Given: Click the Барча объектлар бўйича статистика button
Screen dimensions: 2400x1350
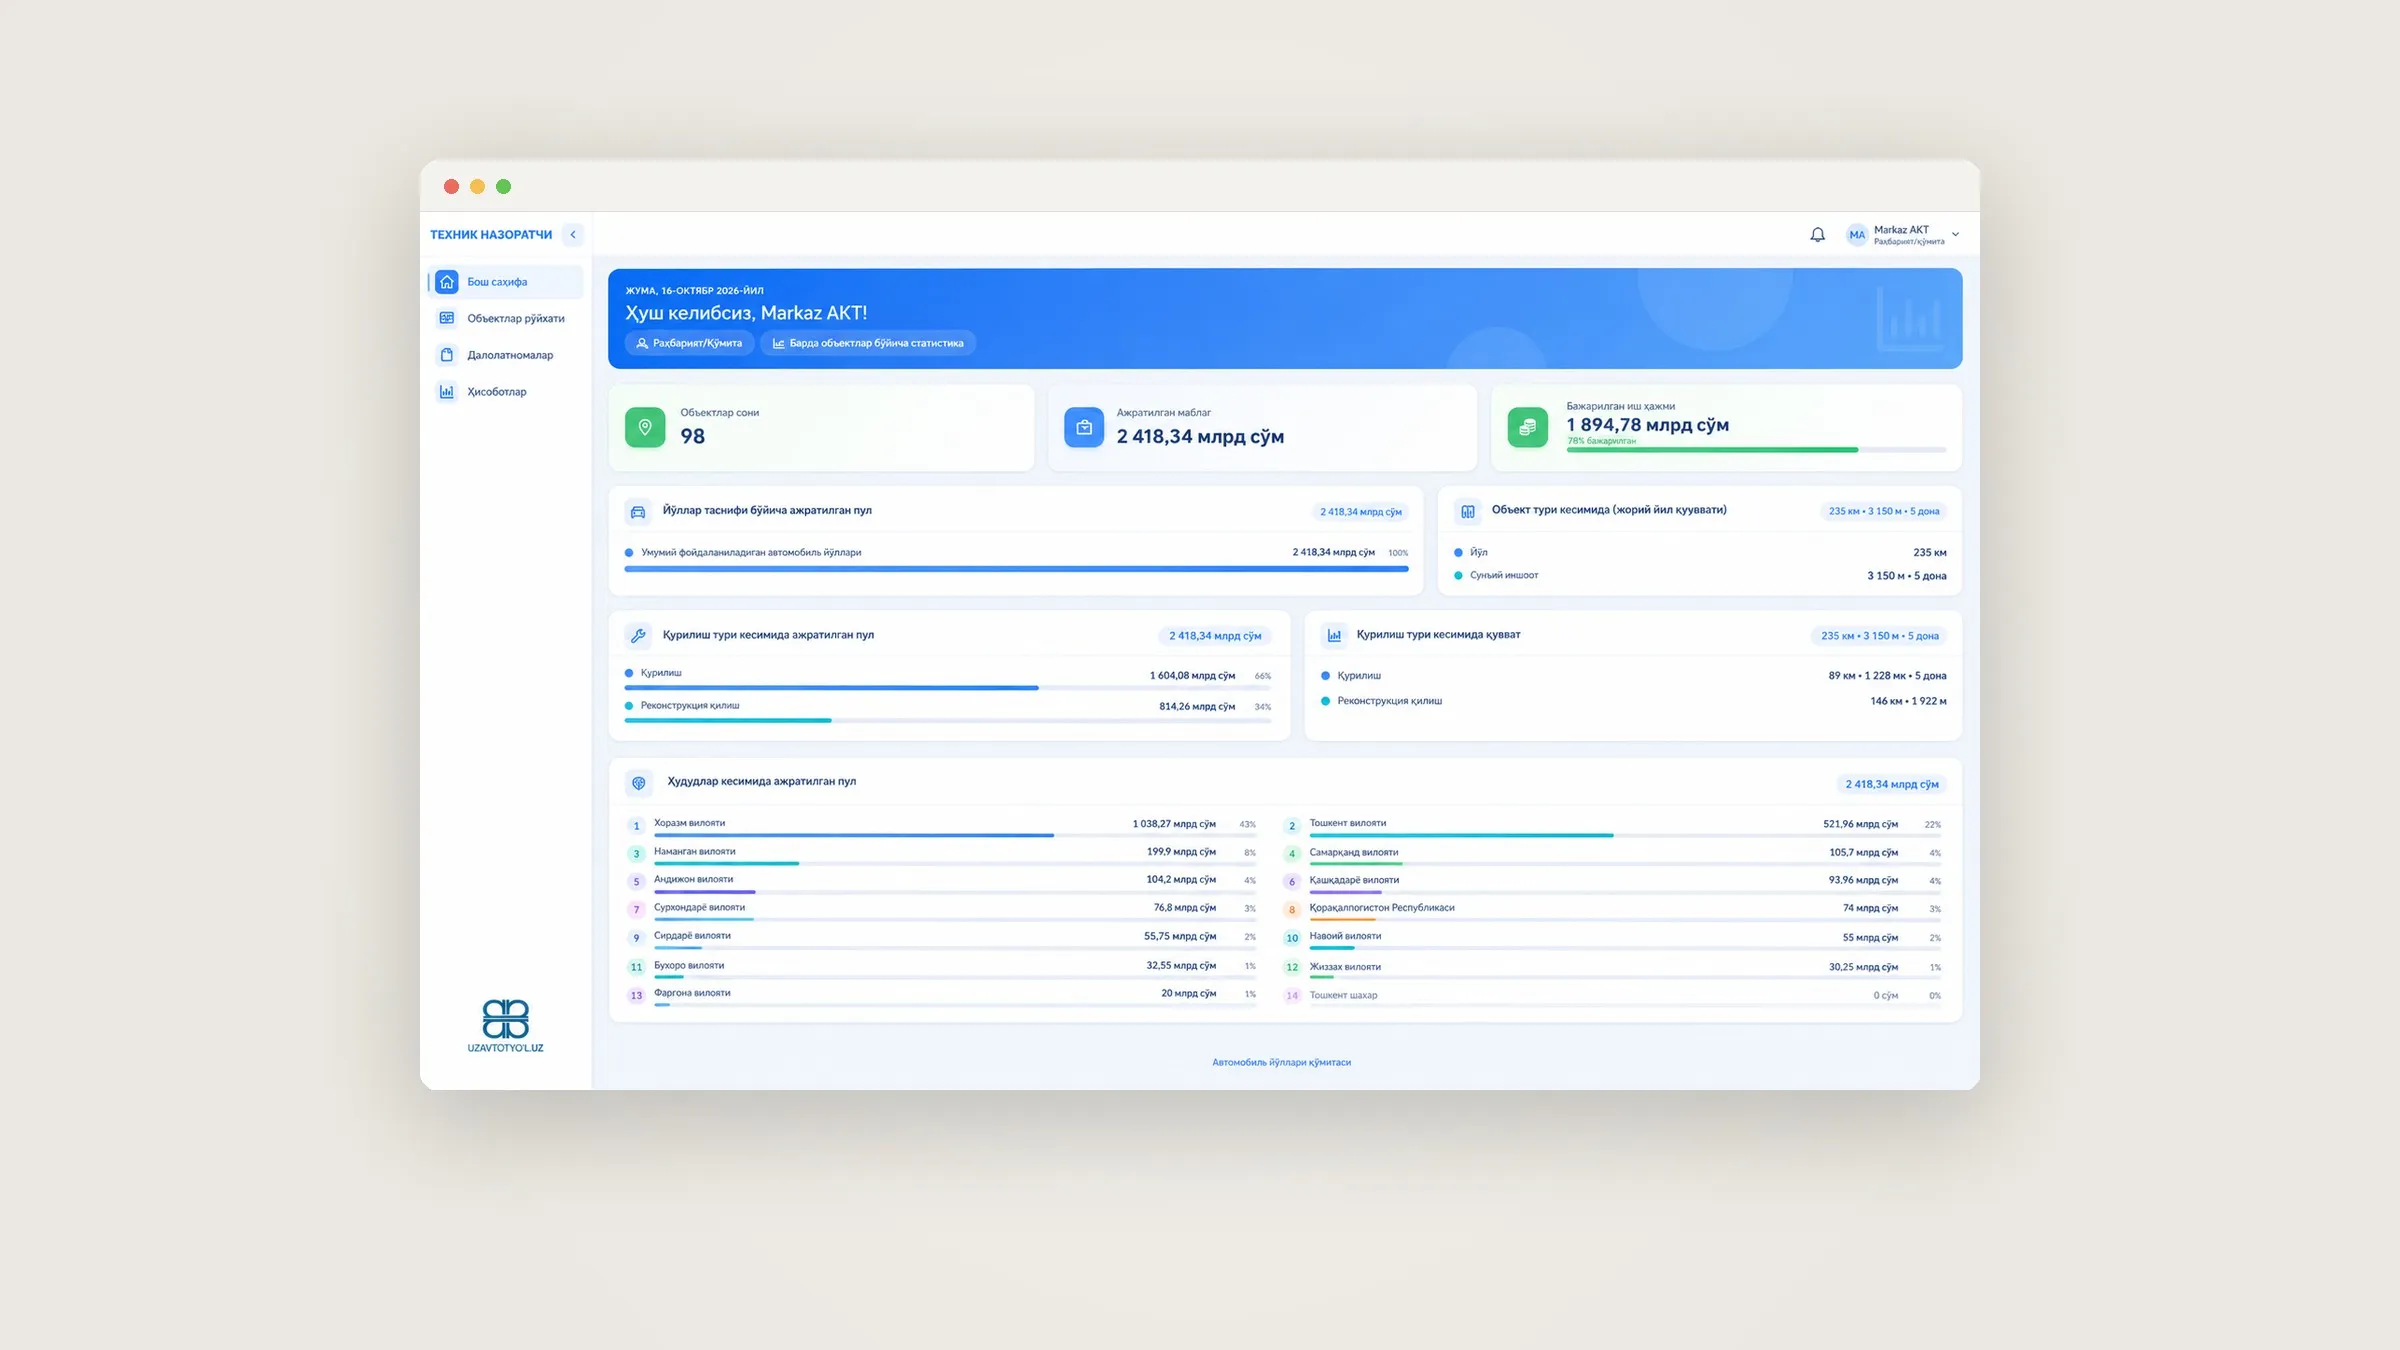Looking at the screenshot, I should (868, 343).
